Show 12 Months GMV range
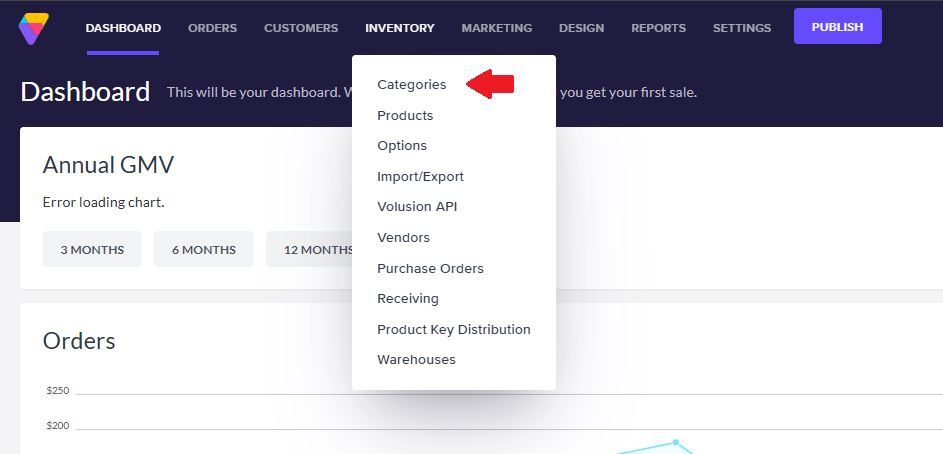Screen dimensions: 943x454 tap(310, 250)
